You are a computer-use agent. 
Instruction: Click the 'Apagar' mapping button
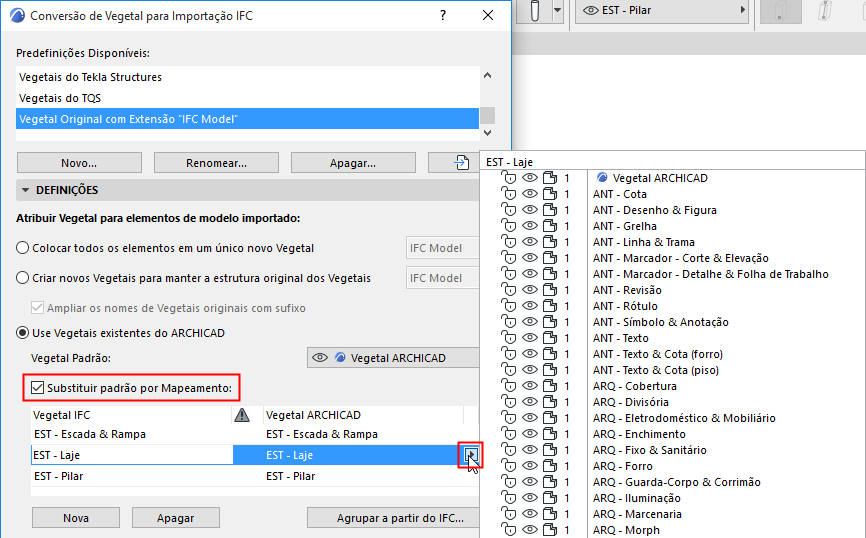(176, 518)
